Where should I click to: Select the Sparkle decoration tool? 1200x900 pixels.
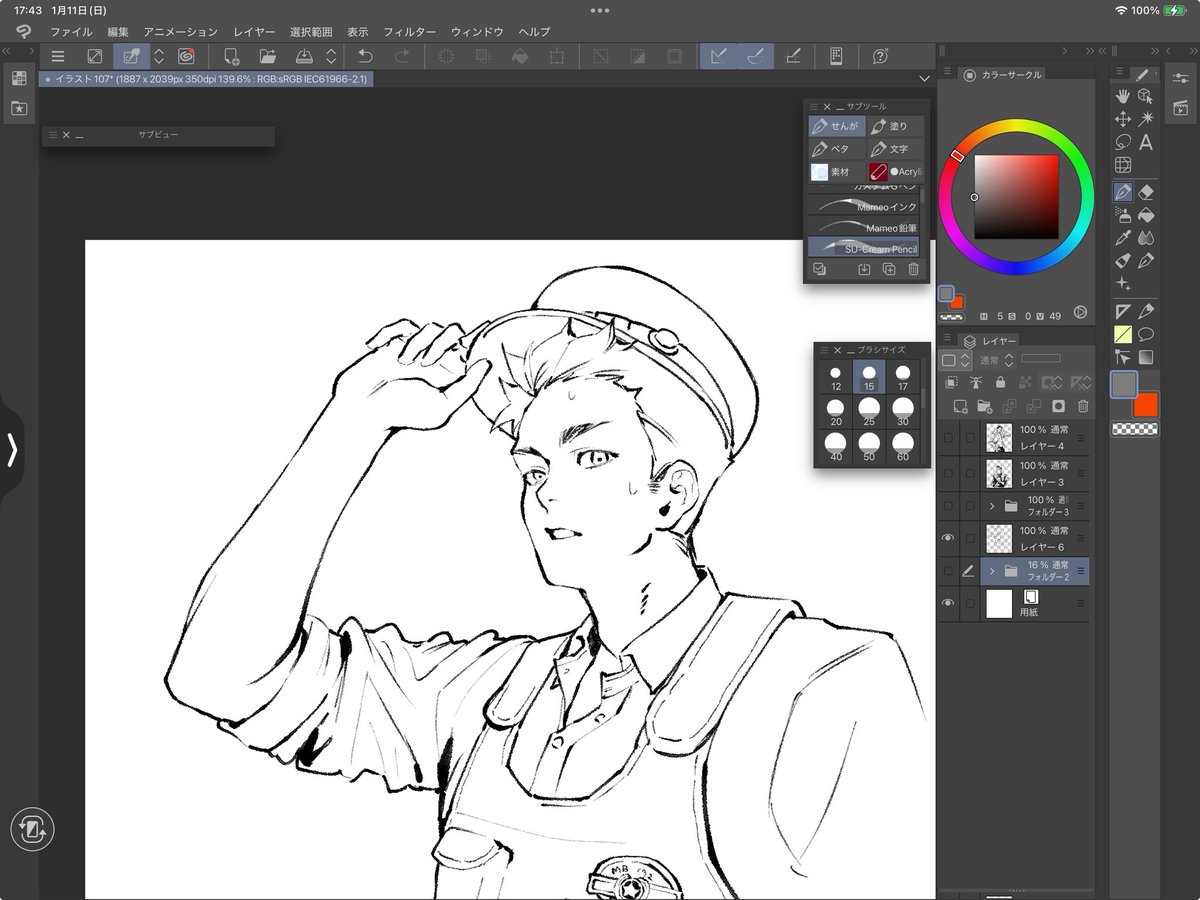(x=1123, y=284)
